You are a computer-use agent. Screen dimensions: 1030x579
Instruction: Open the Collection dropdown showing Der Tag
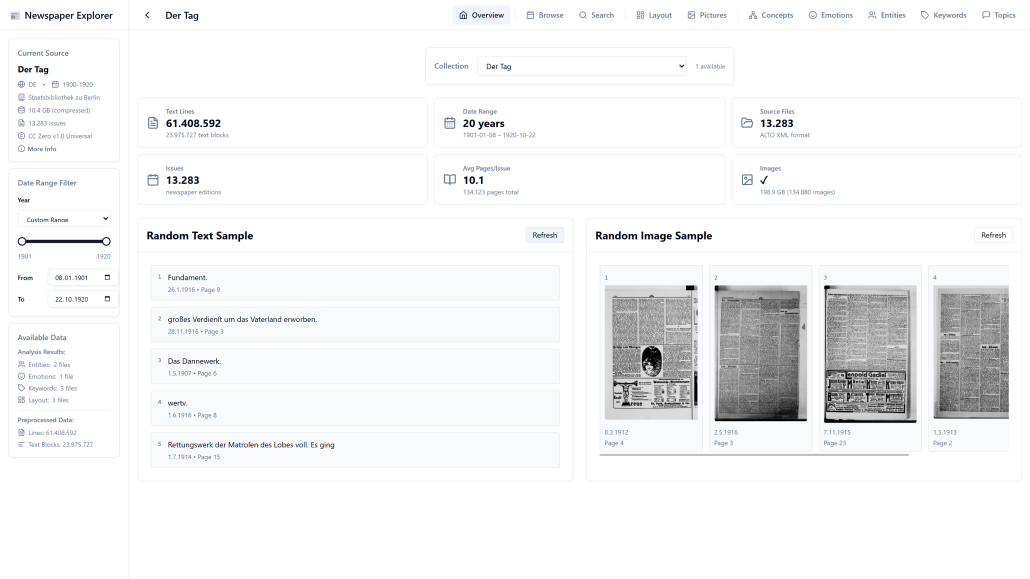[580, 66]
